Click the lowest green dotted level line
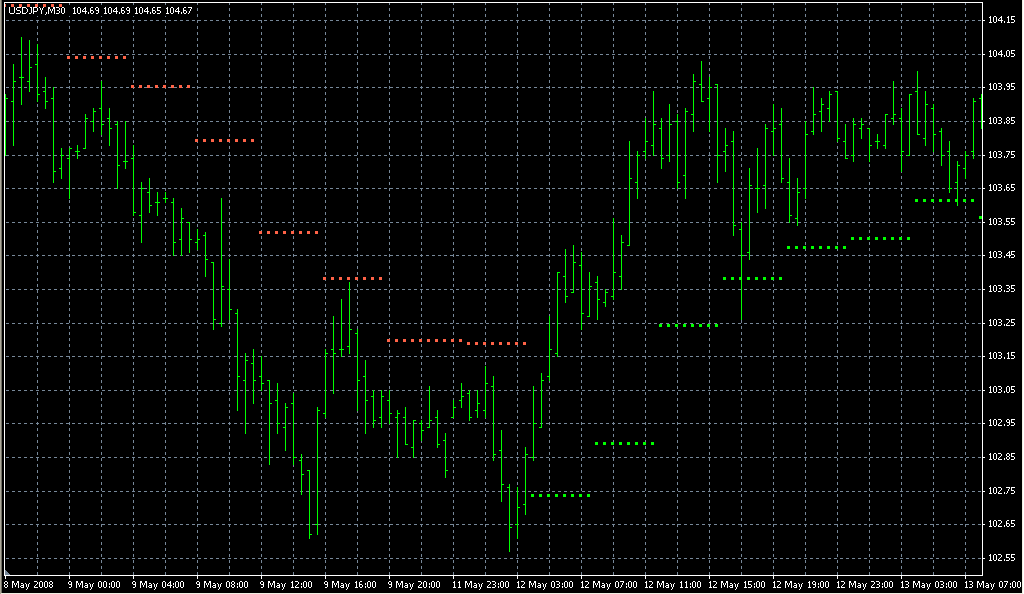Viewport: 1024px width, 594px height. click(x=560, y=495)
